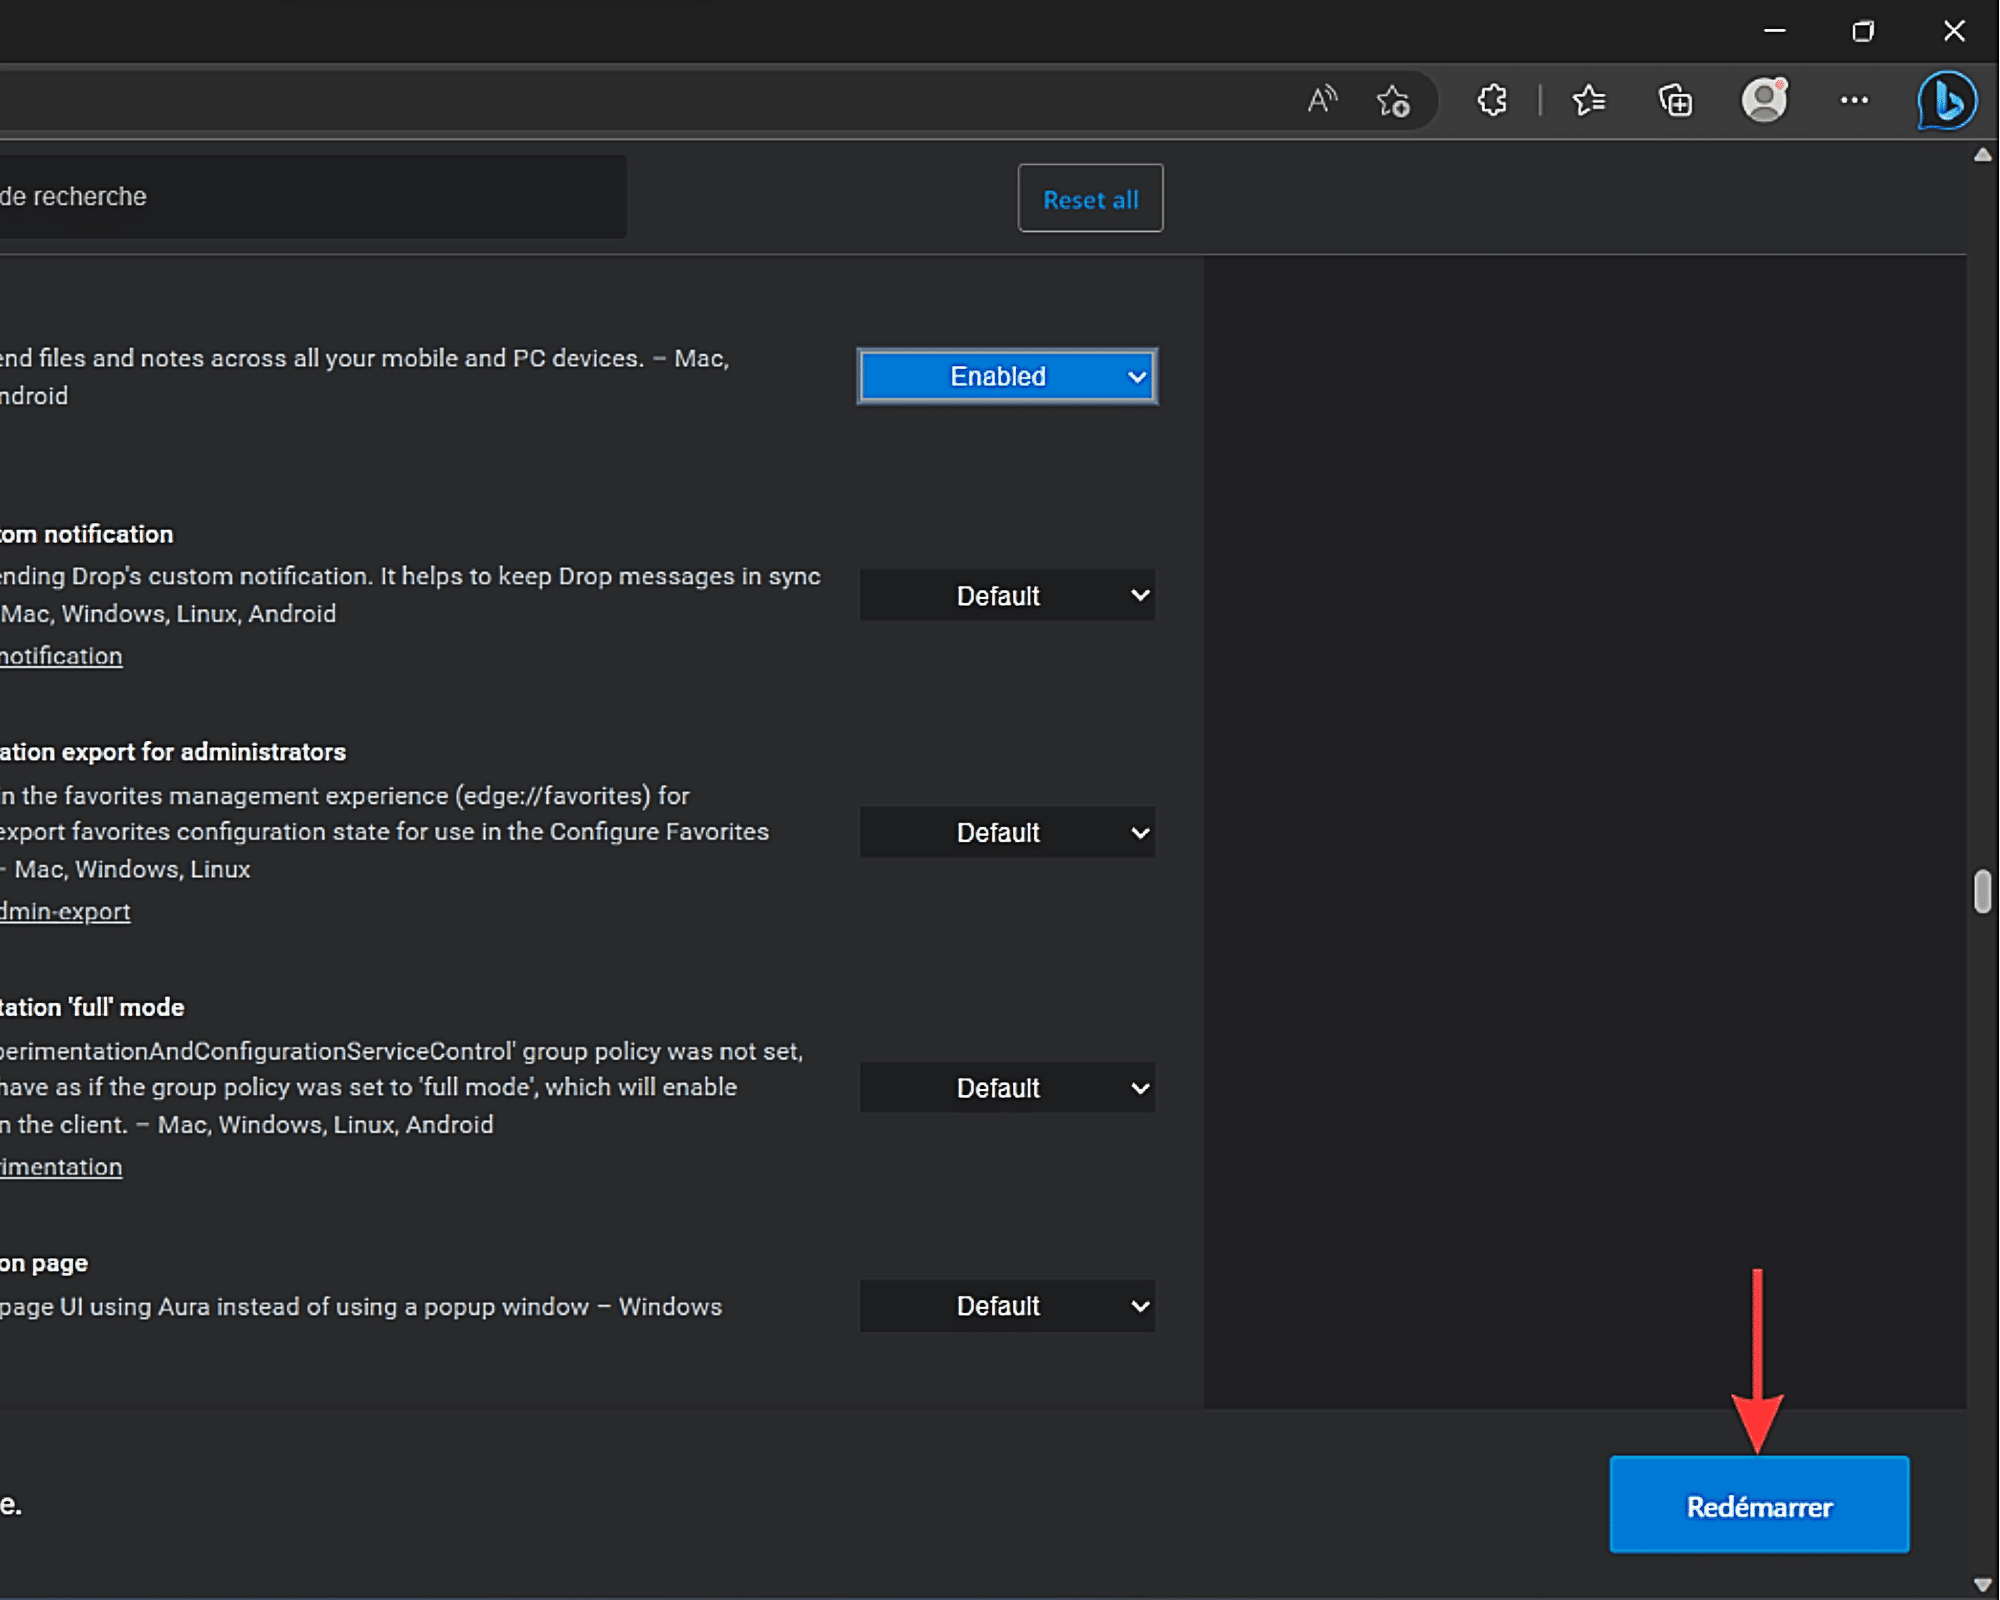Open the Enabled dropdown for Drop flag

click(x=1007, y=376)
